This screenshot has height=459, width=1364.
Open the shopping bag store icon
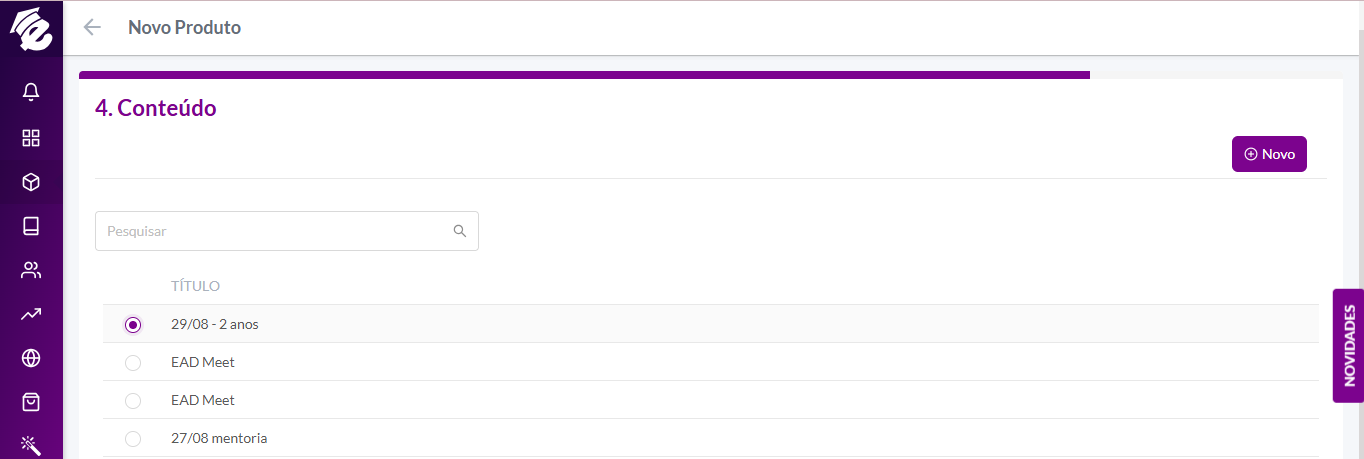pos(31,402)
